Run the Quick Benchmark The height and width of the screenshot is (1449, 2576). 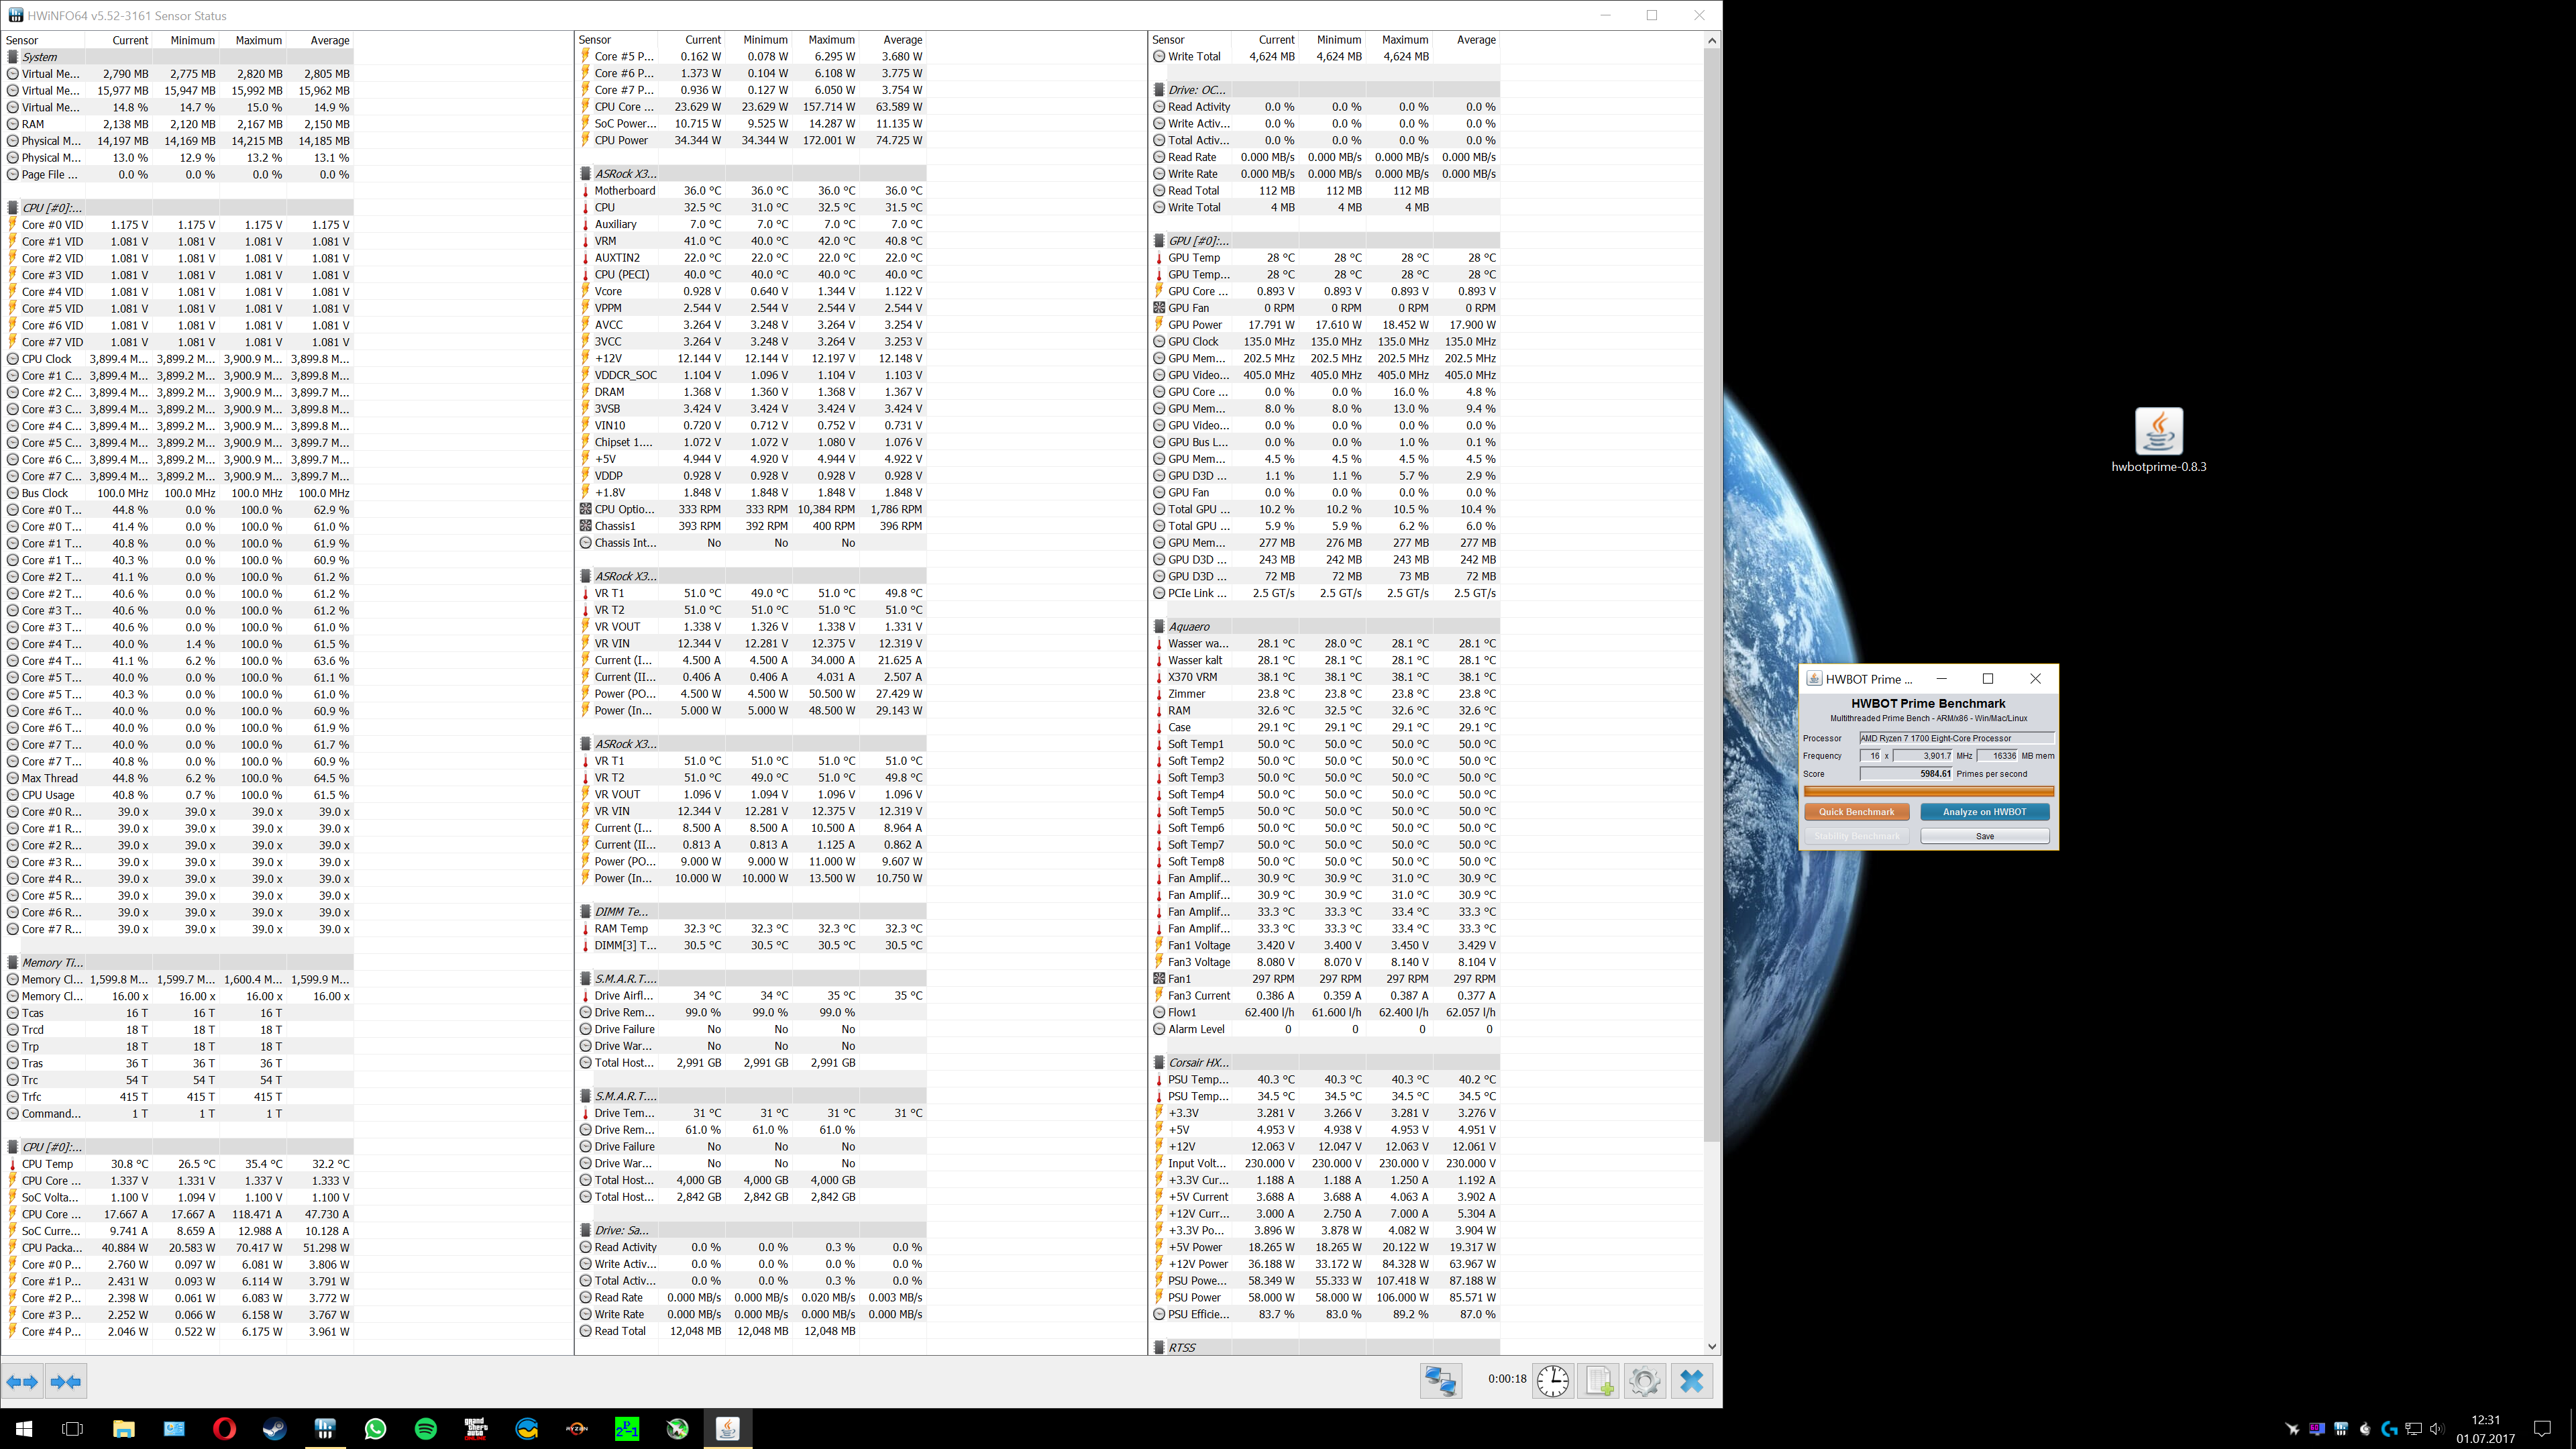coord(1856,812)
